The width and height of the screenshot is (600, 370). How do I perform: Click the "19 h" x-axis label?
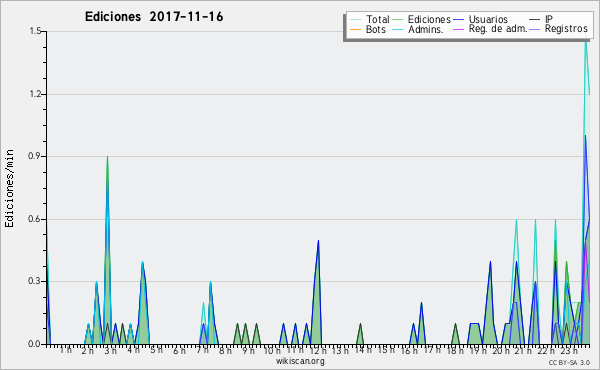pos(478,351)
